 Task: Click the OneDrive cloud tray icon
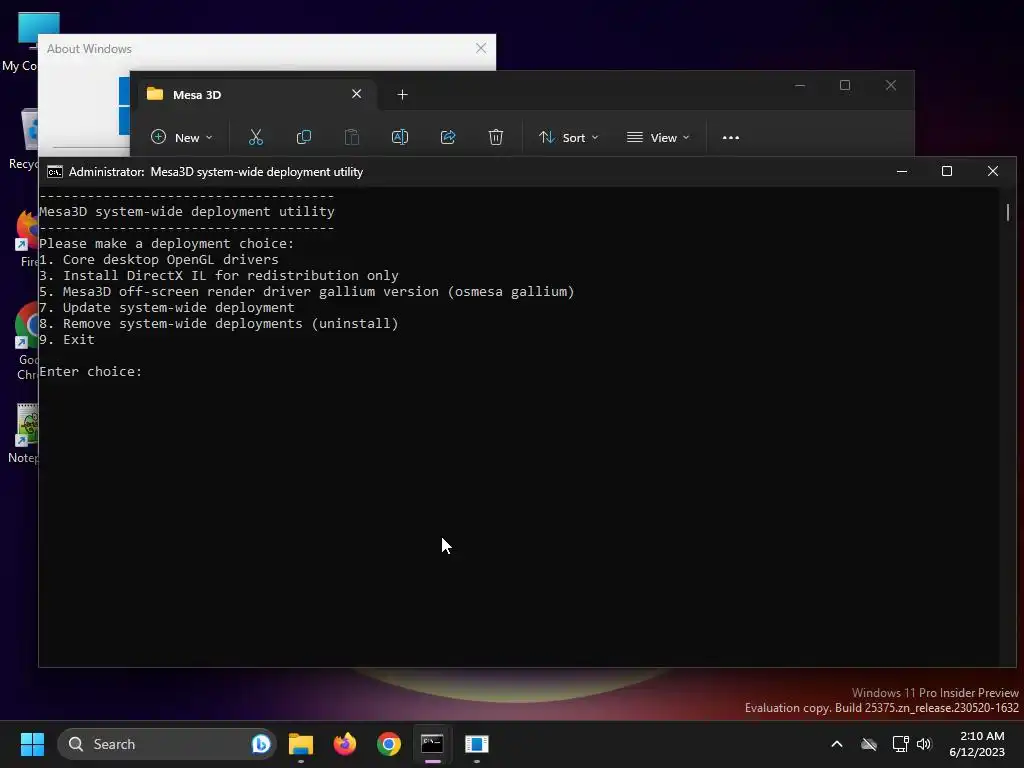(869, 744)
